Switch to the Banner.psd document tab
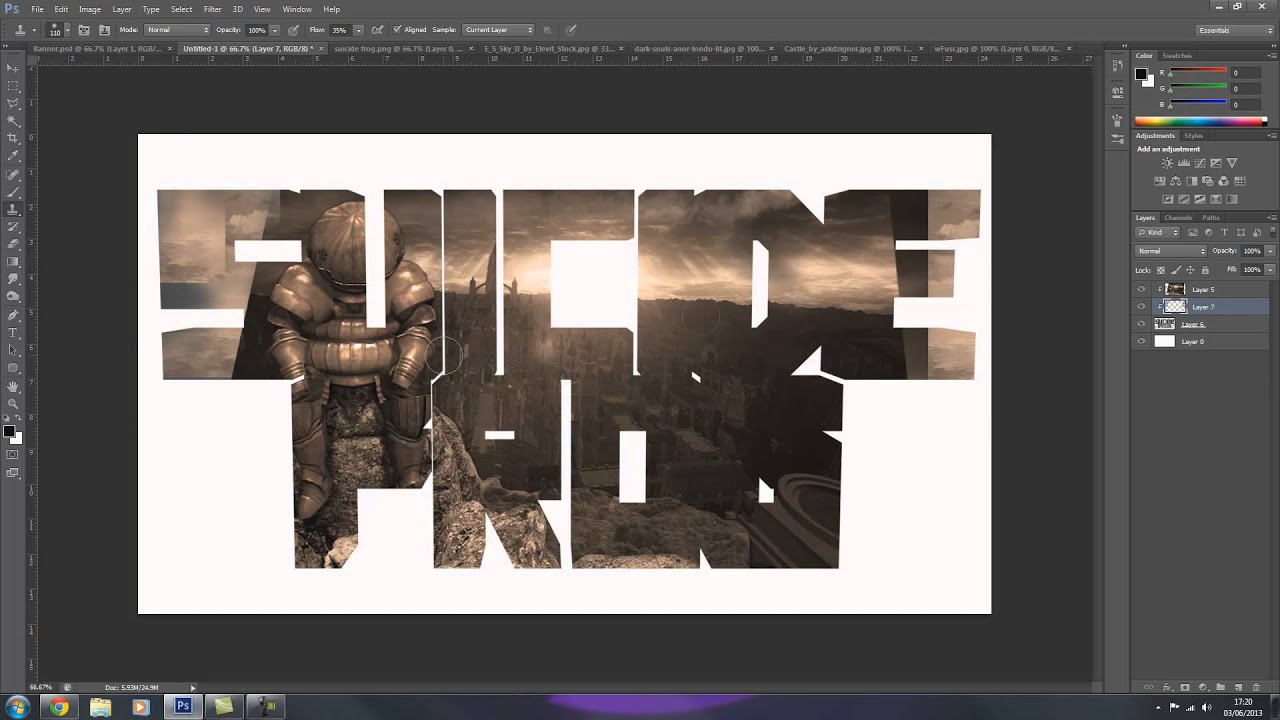Screen dimensions: 1280x720 99,48
